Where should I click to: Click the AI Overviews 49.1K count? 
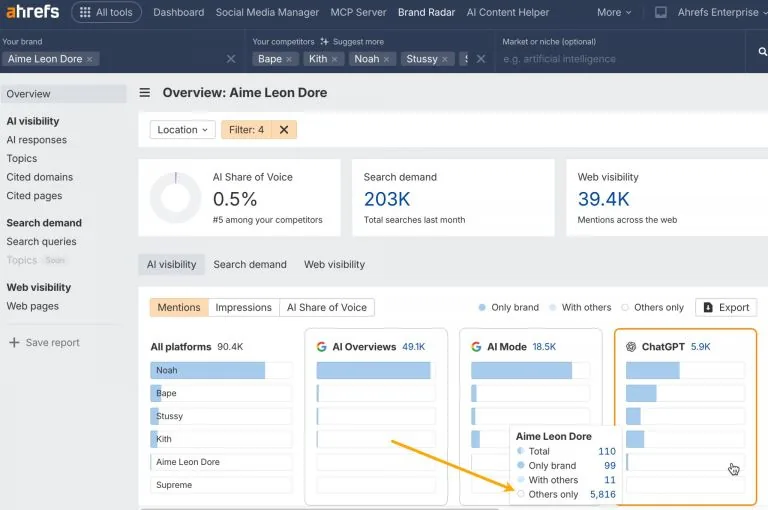[x=413, y=347]
